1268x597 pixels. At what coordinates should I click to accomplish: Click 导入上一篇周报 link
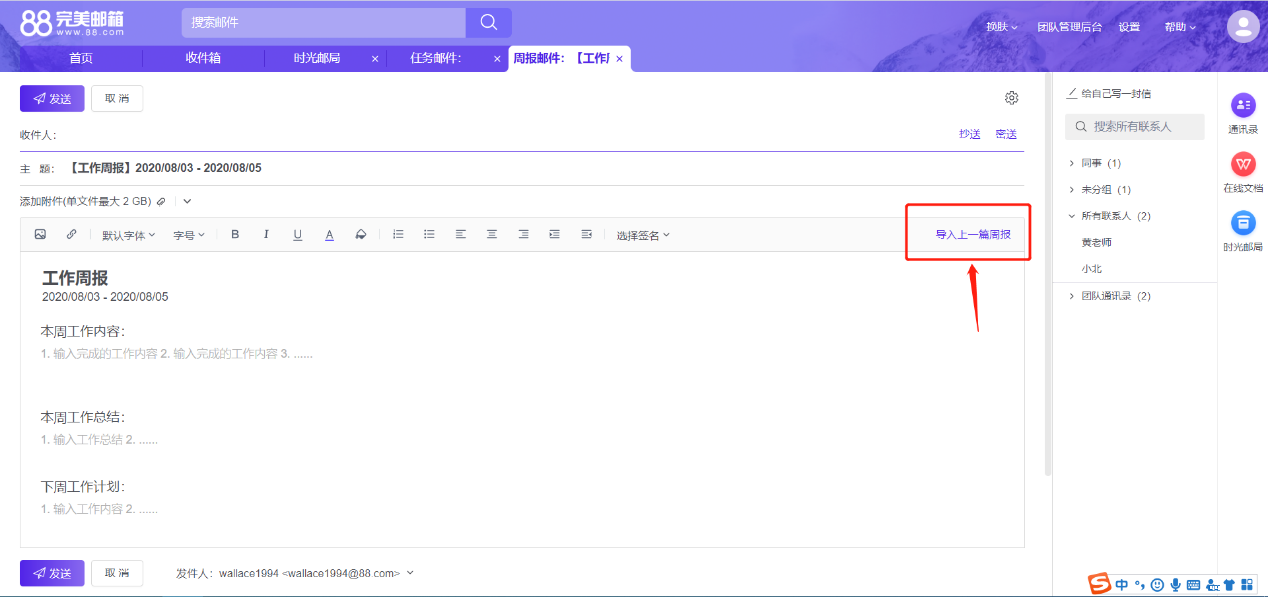click(973, 234)
